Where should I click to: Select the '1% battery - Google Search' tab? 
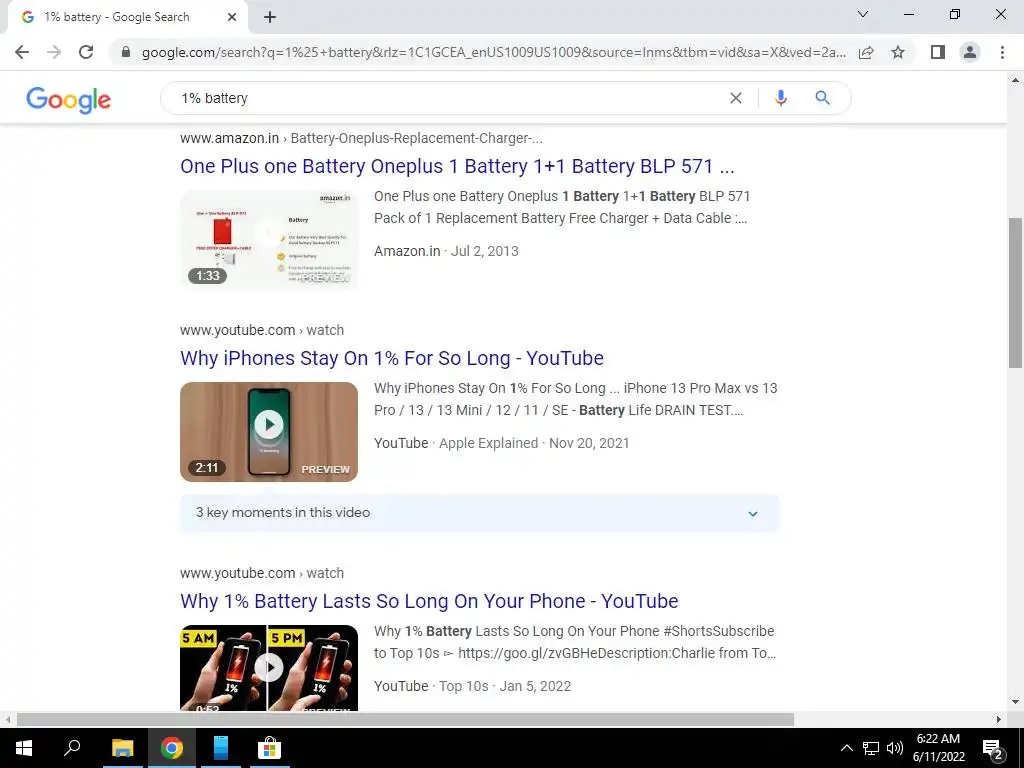click(x=127, y=17)
